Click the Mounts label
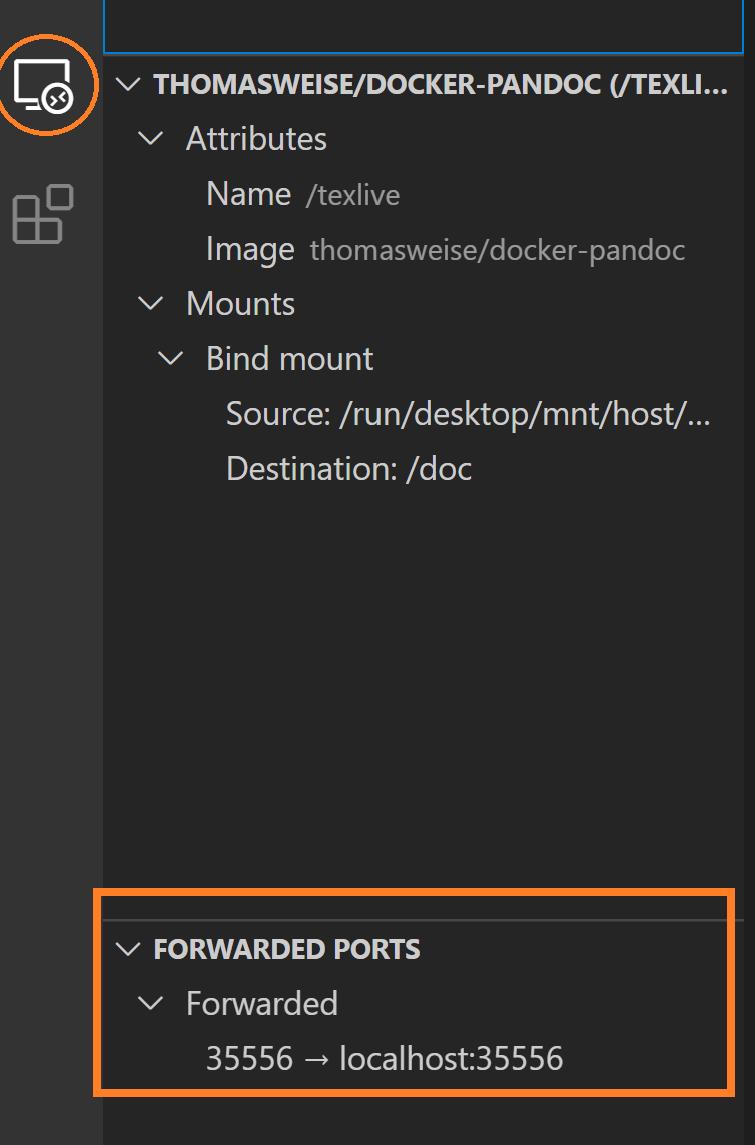 (240, 304)
